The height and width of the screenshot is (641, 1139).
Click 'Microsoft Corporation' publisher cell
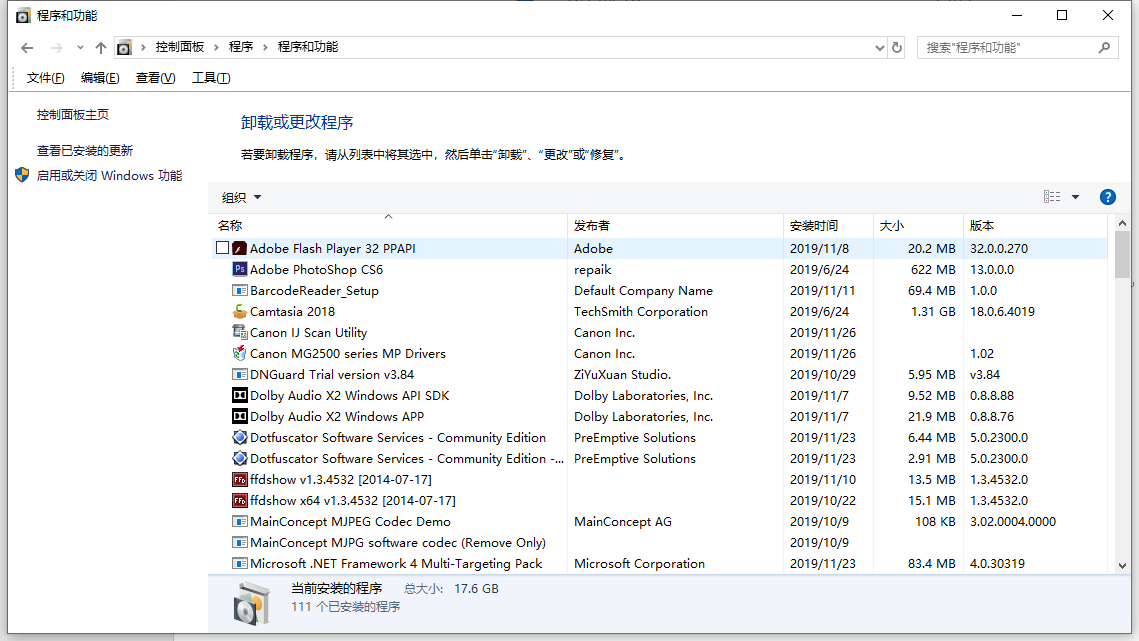pos(639,564)
